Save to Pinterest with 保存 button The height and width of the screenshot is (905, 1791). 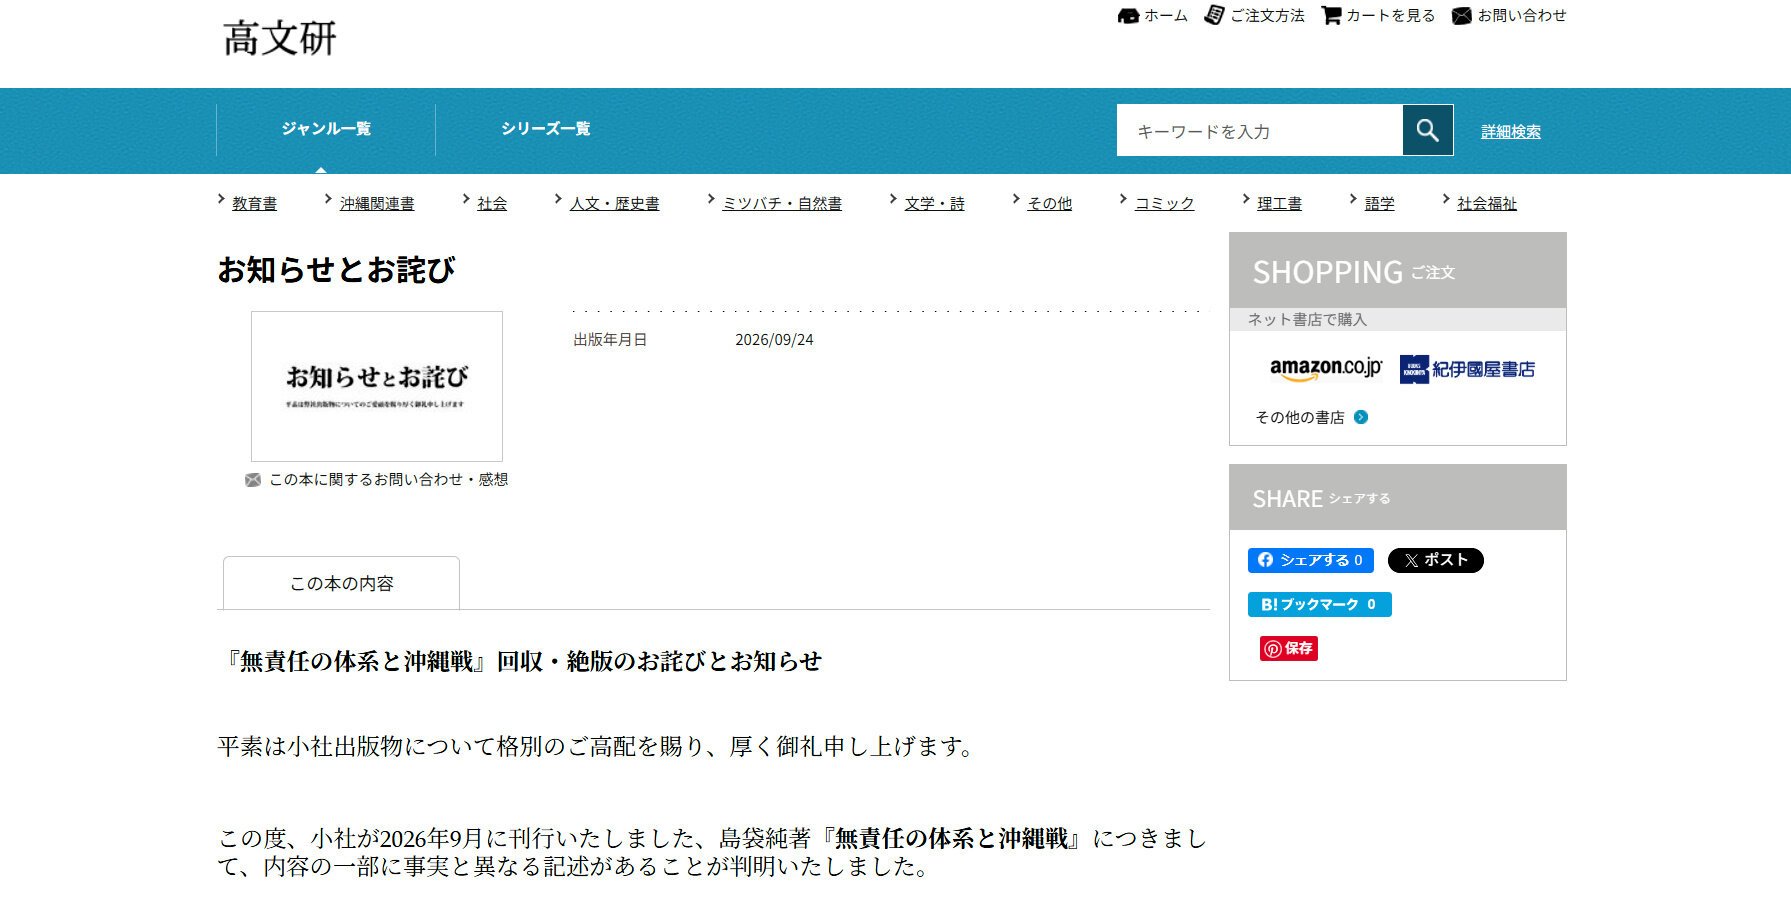(1289, 648)
